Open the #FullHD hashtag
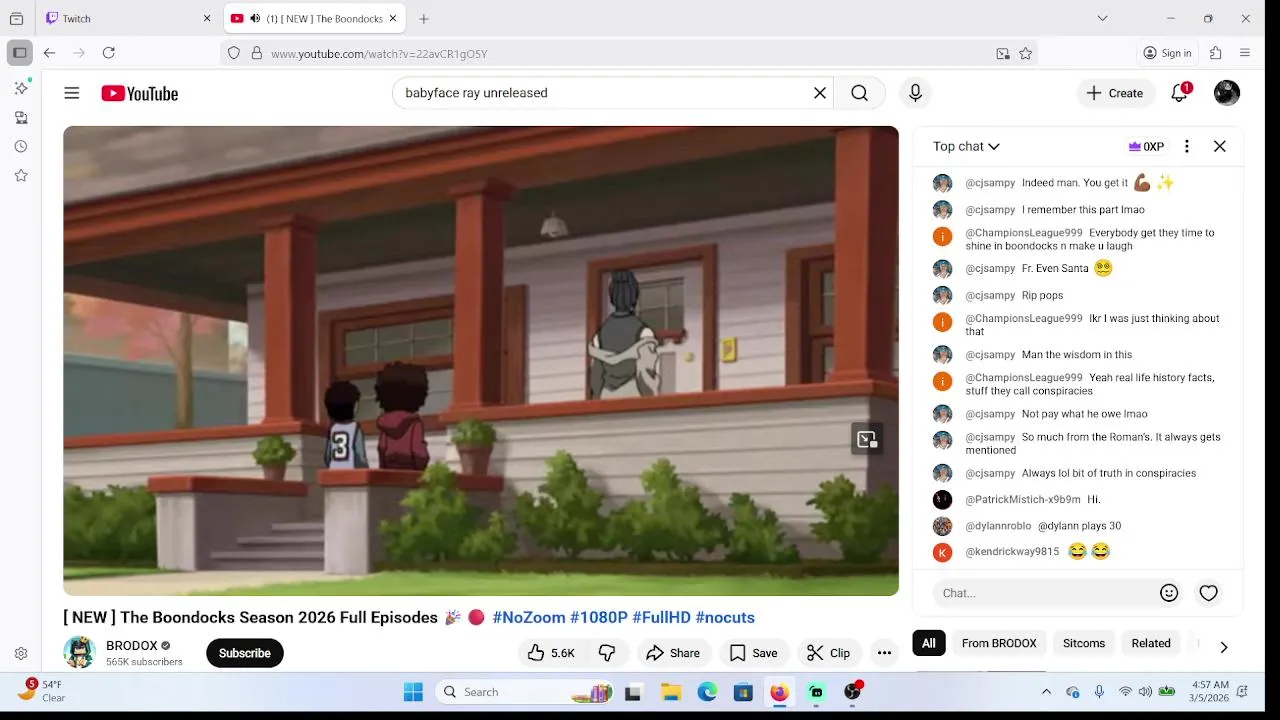This screenshot has height=720, width=1280. click(661, 618)
